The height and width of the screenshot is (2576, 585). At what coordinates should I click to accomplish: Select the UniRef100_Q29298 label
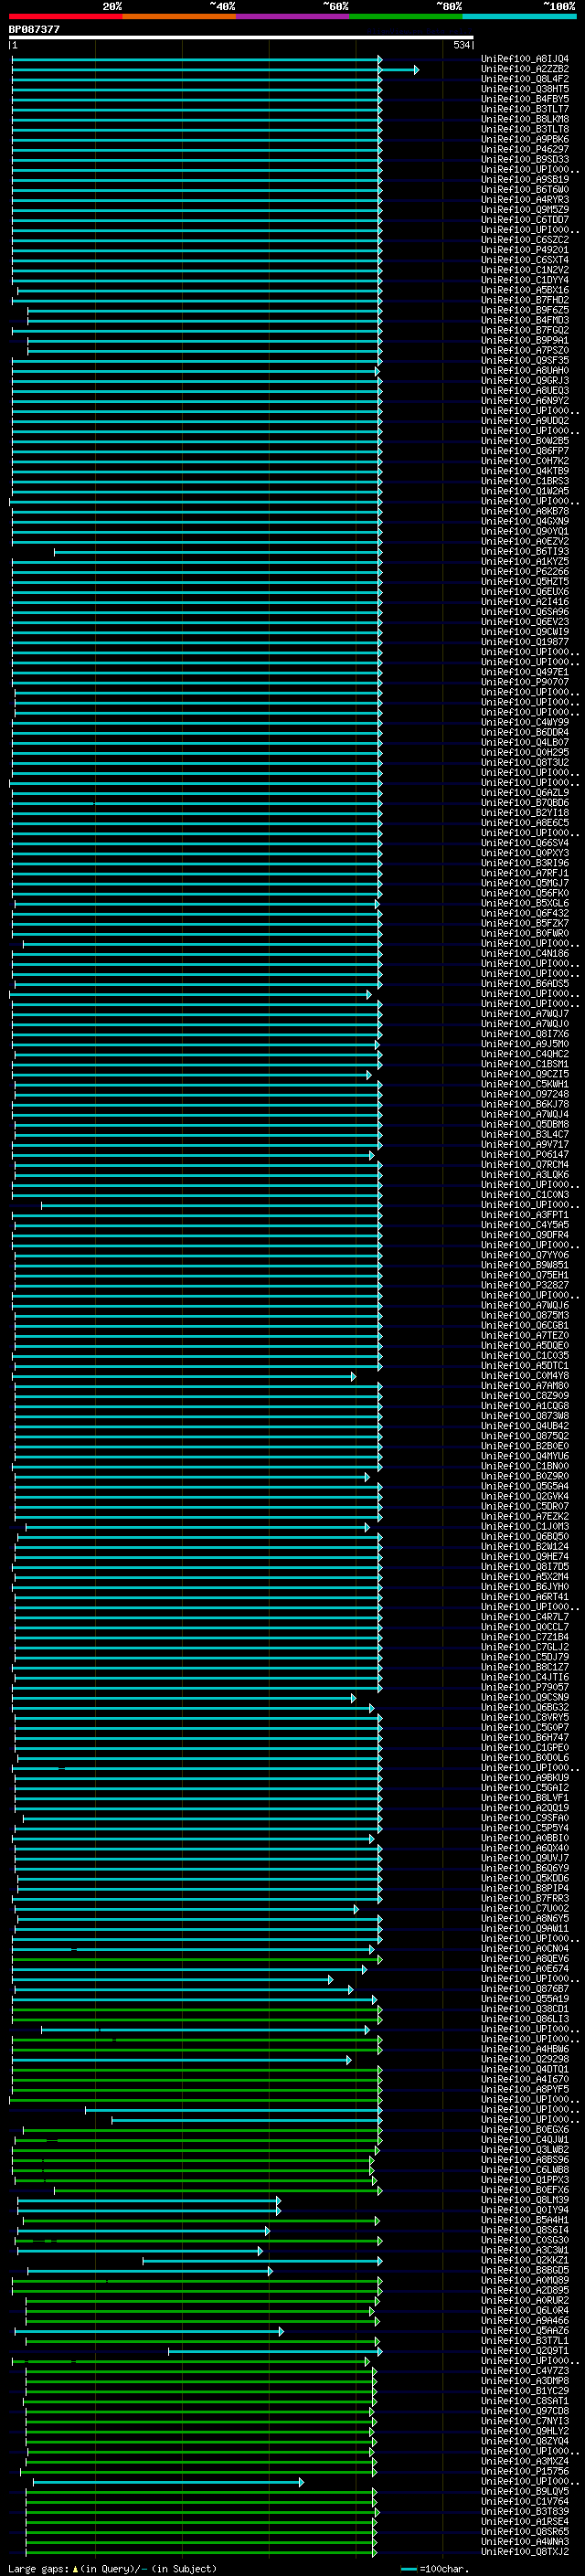click(x=525, y=2059)
